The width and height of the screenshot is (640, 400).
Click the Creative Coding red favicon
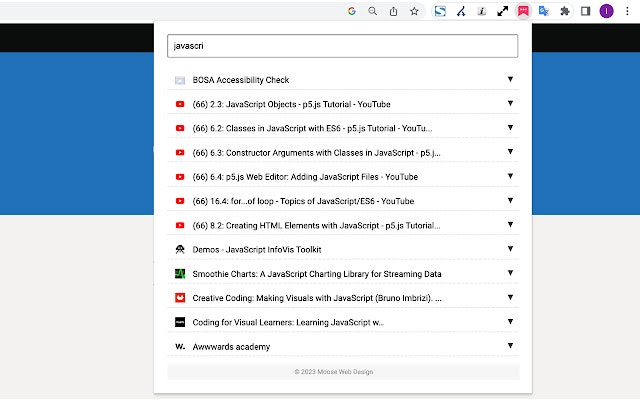[x=180, y=298]
